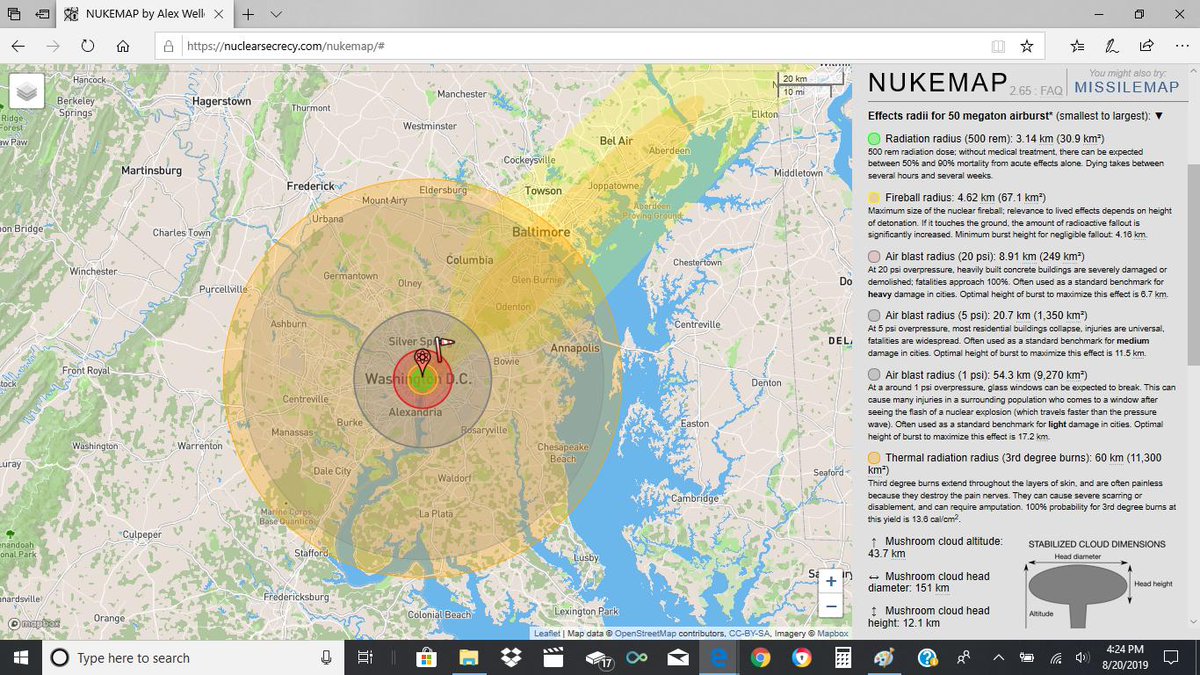Open the Windows Start menu
Screen dimensions: 1200x675
(22, 658)
